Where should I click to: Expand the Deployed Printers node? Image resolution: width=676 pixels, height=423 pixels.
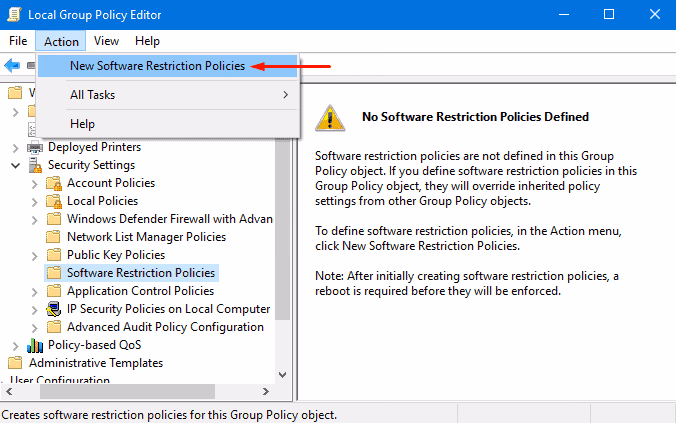coord(16,148)
